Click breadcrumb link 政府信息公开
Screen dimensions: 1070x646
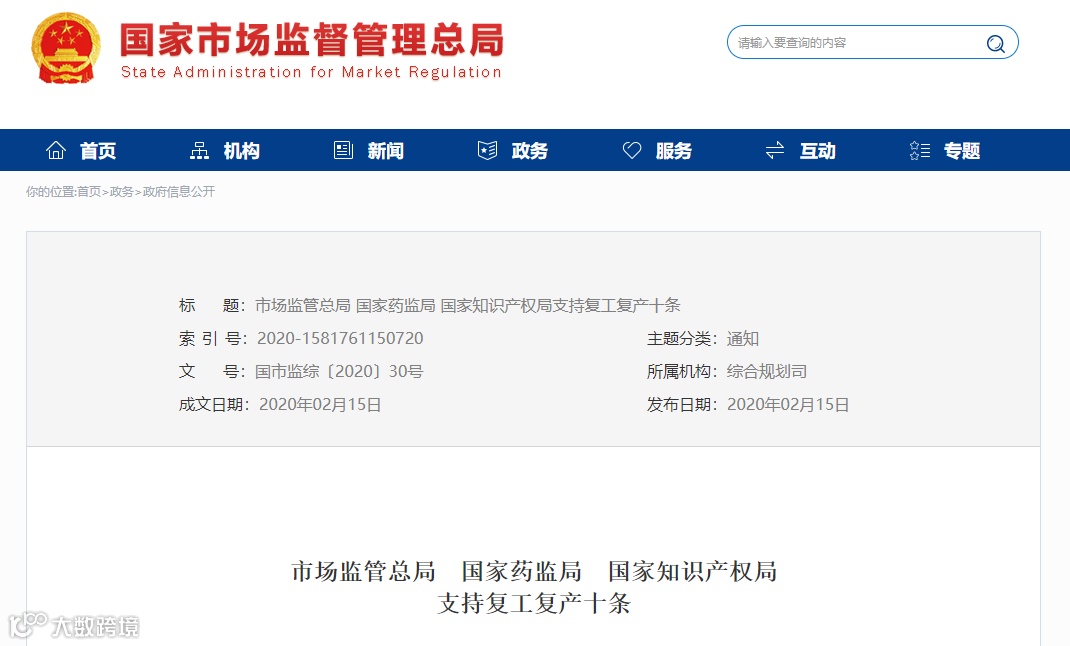179,192
